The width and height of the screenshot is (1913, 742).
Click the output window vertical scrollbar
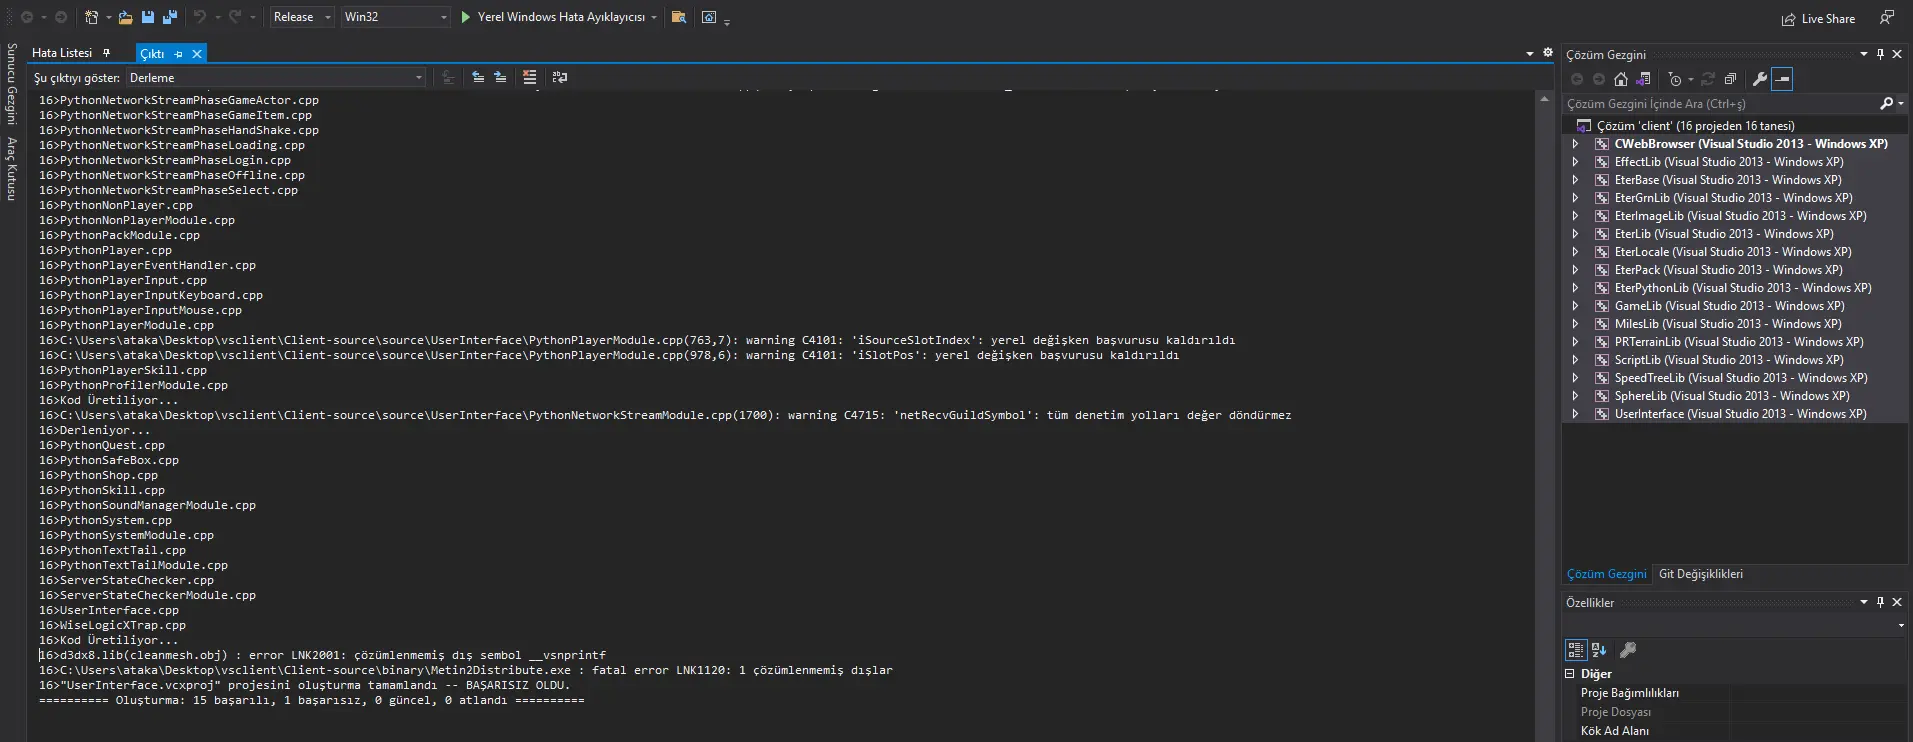pyautogui.click(x=1545, y=400)
